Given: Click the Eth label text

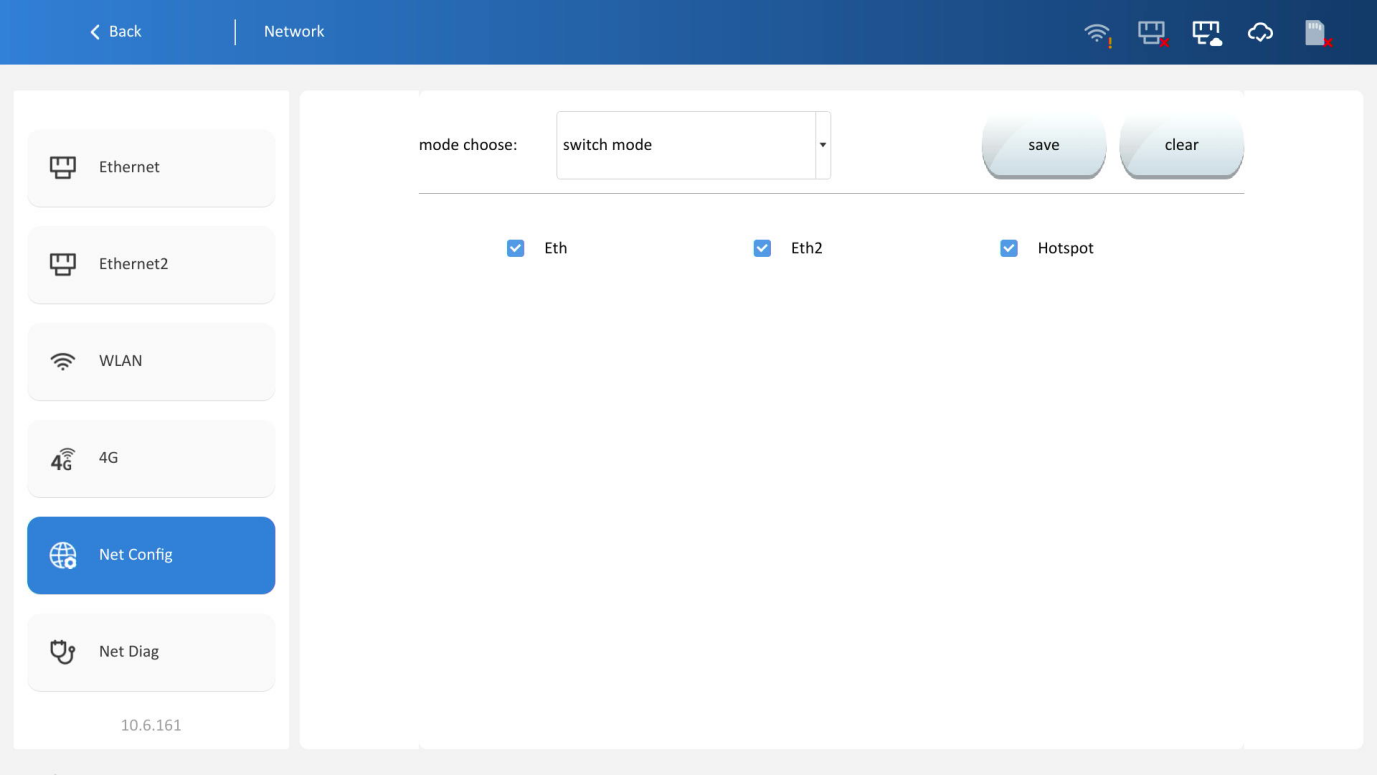Looking at the screenshot, I should (x=556, y=248).
